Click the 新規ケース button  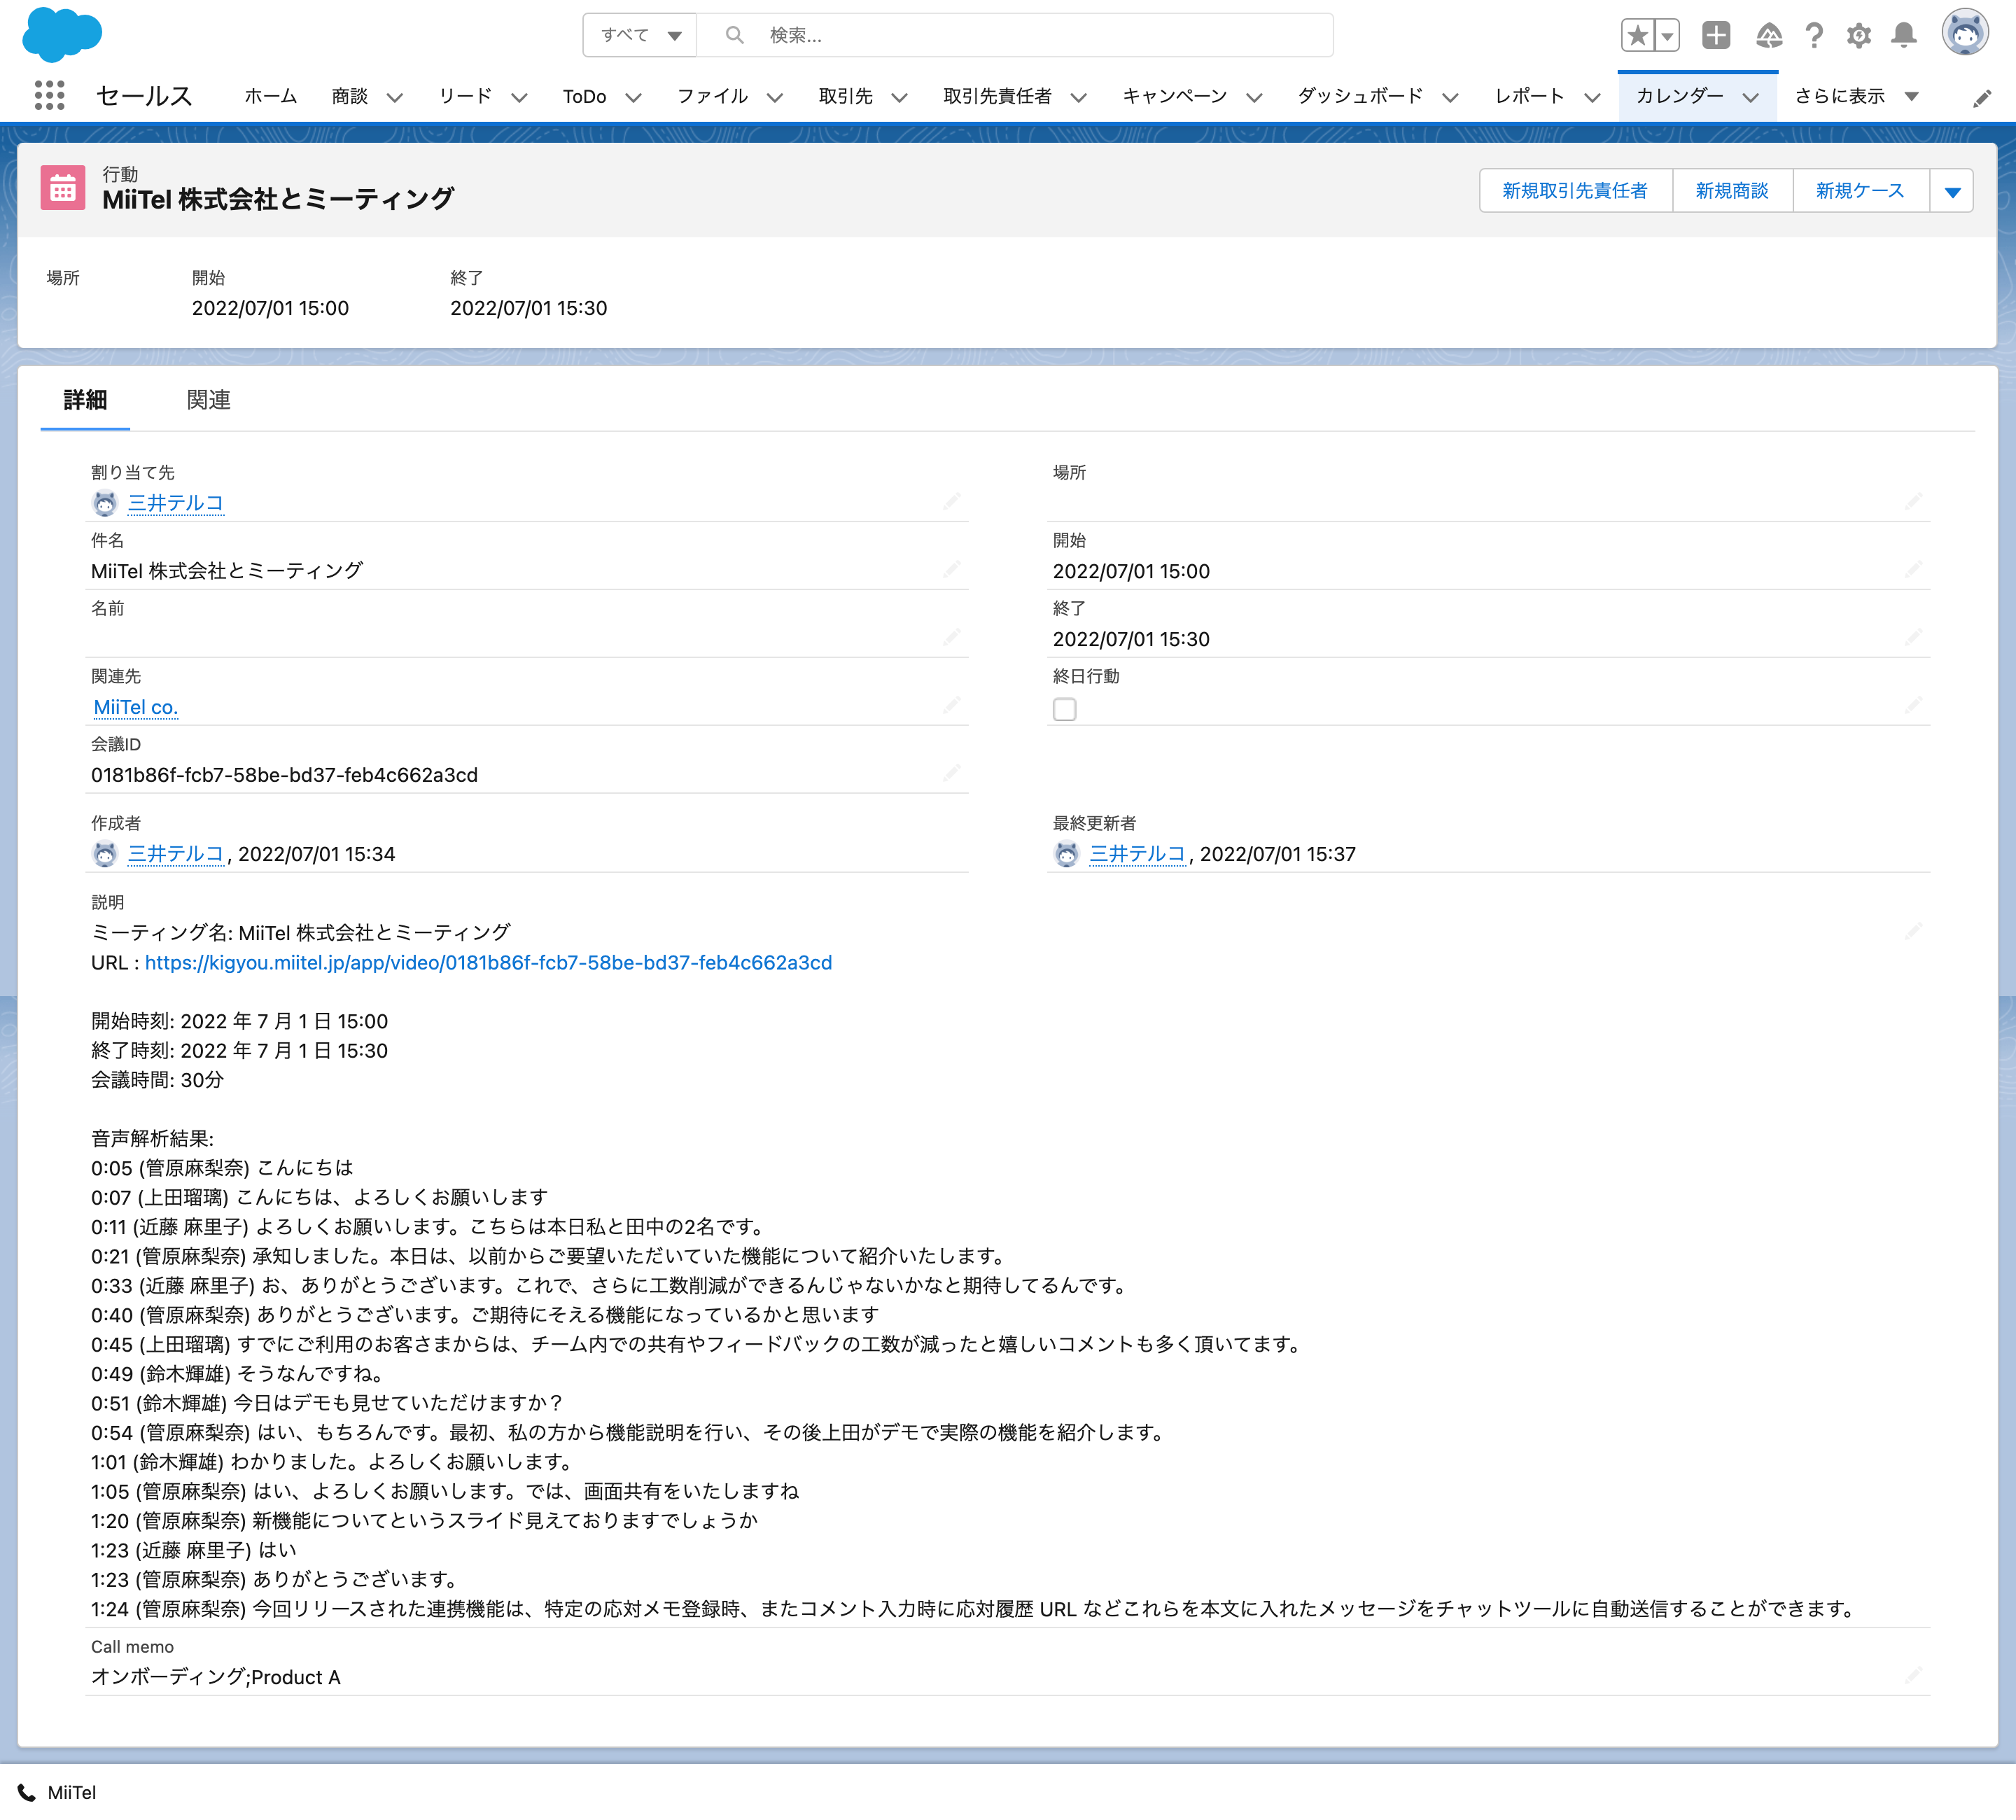1860,191
